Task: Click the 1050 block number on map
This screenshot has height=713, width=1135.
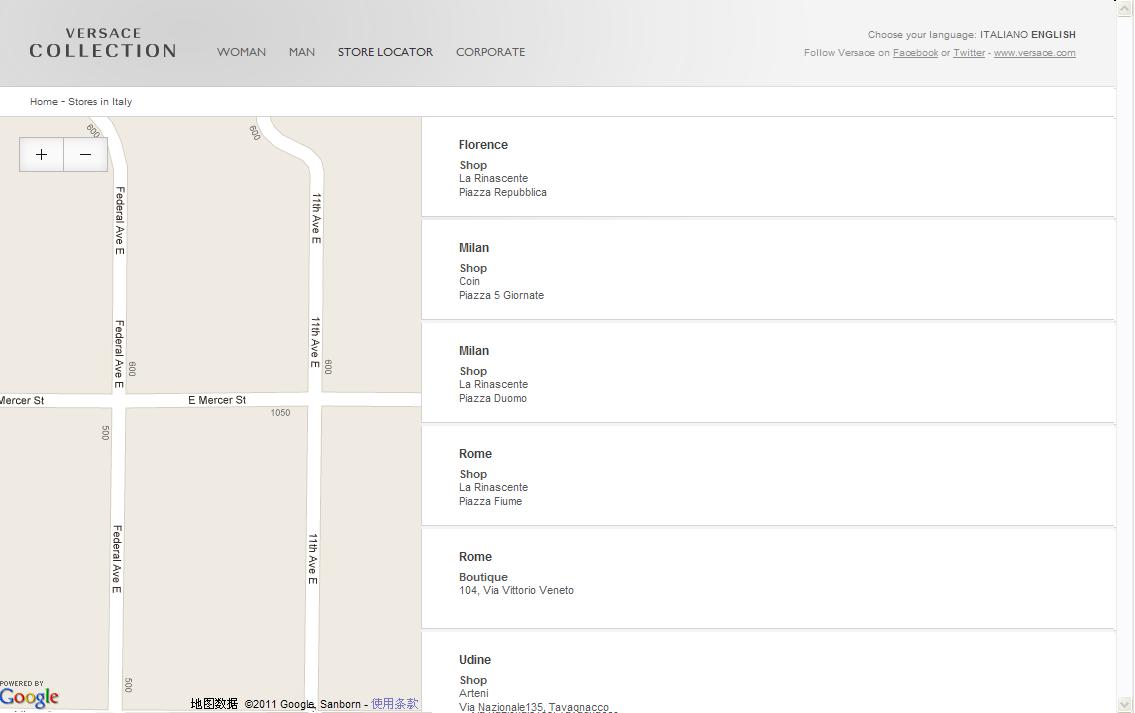Action: click(x=280, y=413)
